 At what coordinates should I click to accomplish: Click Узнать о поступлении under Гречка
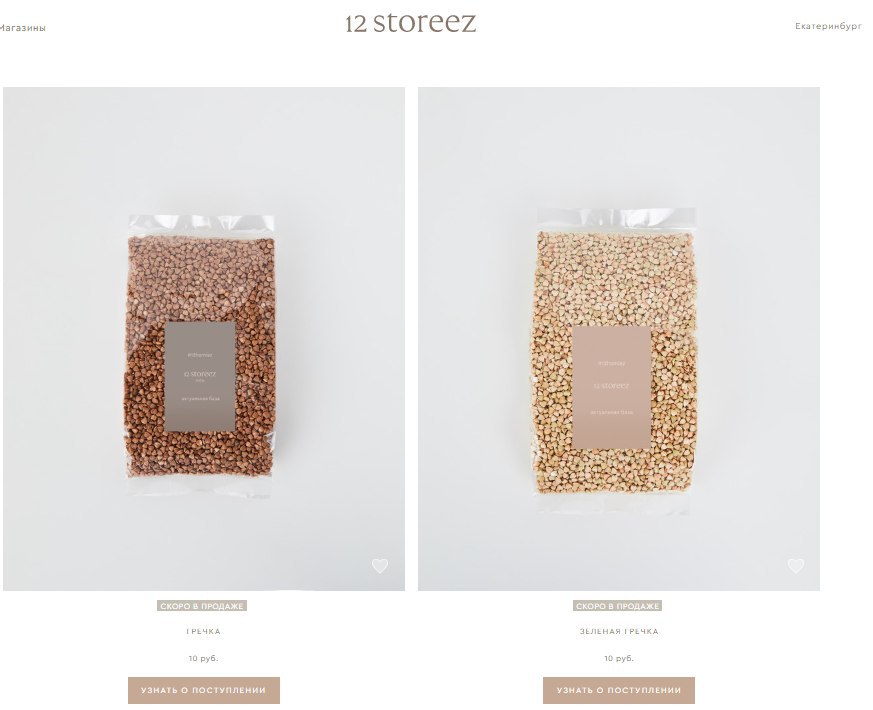tap(204, 691)
